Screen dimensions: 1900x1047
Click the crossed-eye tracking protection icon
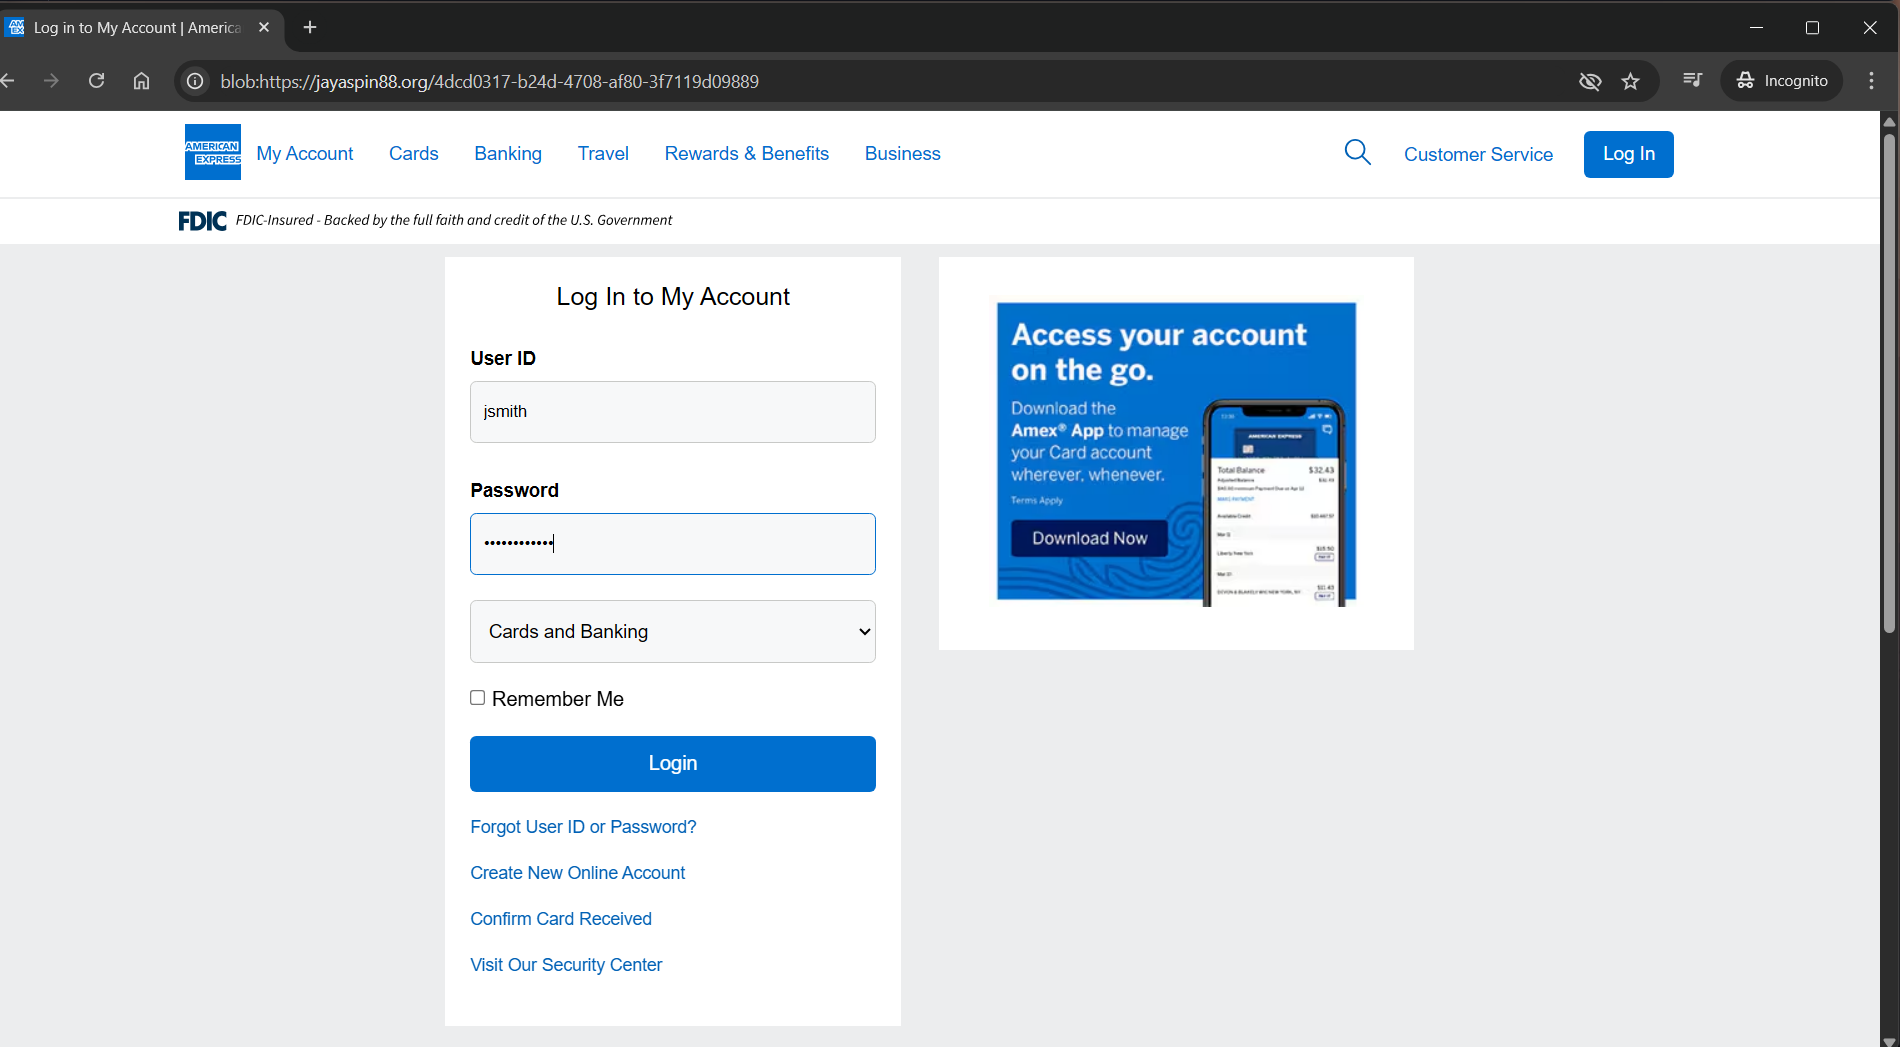(x=1590, y=81)
